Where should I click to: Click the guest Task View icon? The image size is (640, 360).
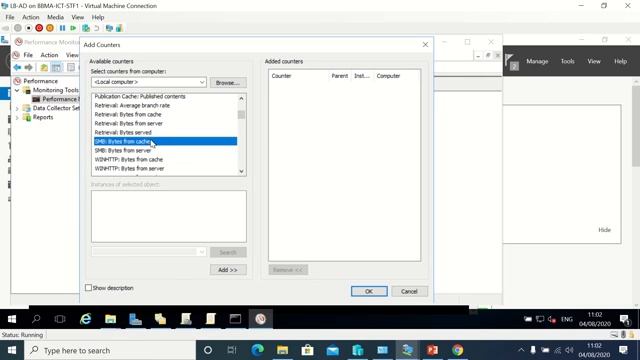click(x=60, y=319)
